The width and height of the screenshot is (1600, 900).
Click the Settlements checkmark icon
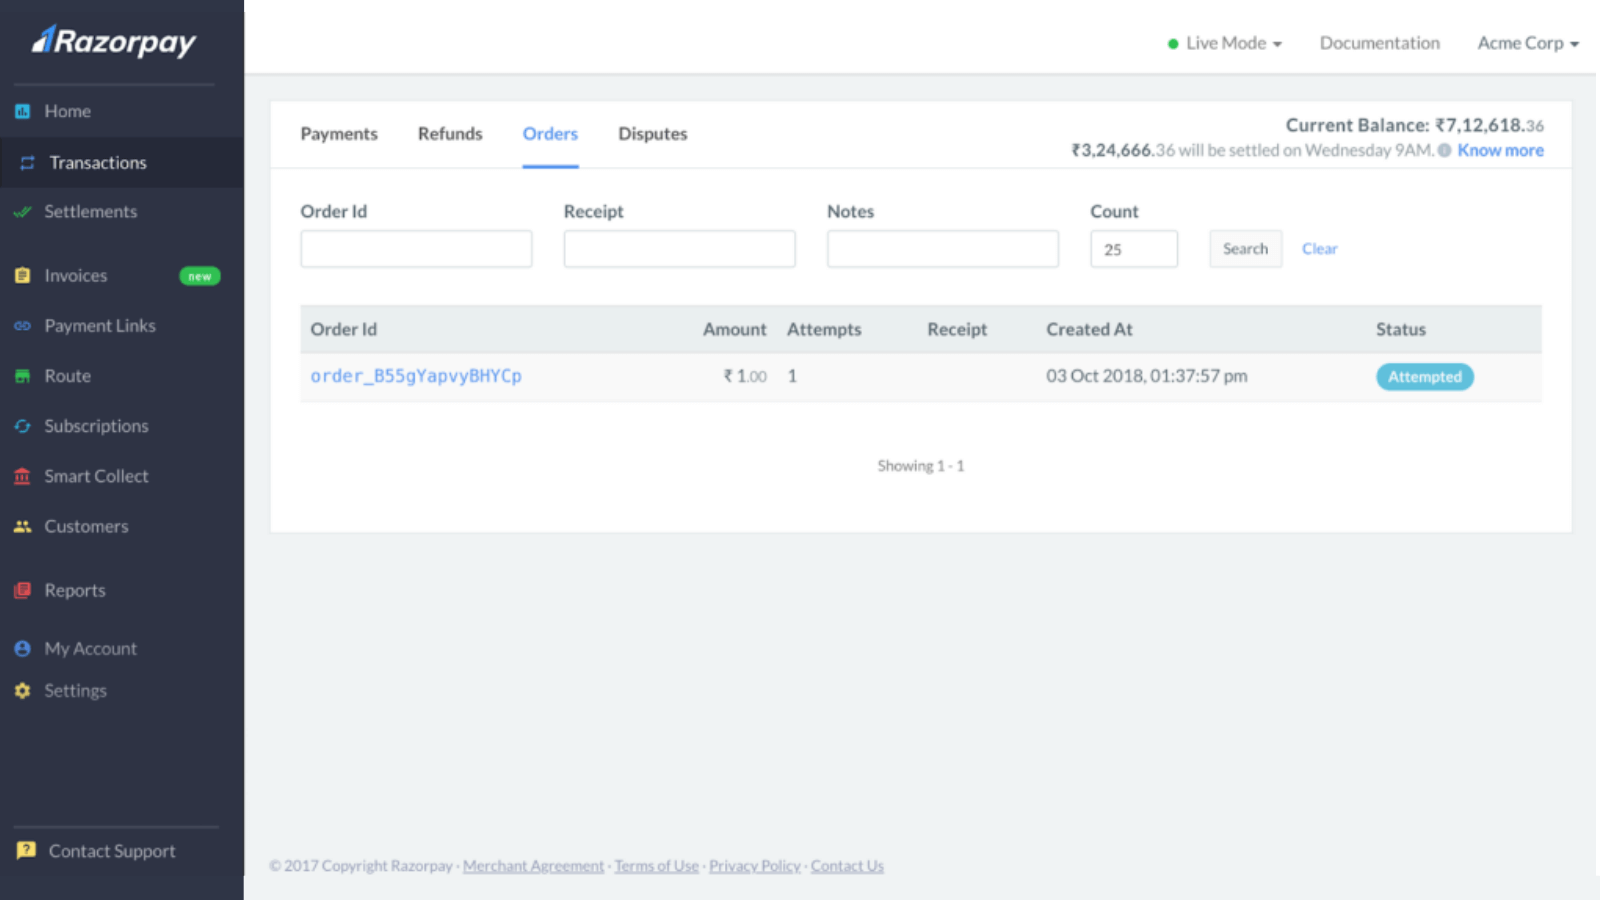pyautogui.click(x=22, y=212)
